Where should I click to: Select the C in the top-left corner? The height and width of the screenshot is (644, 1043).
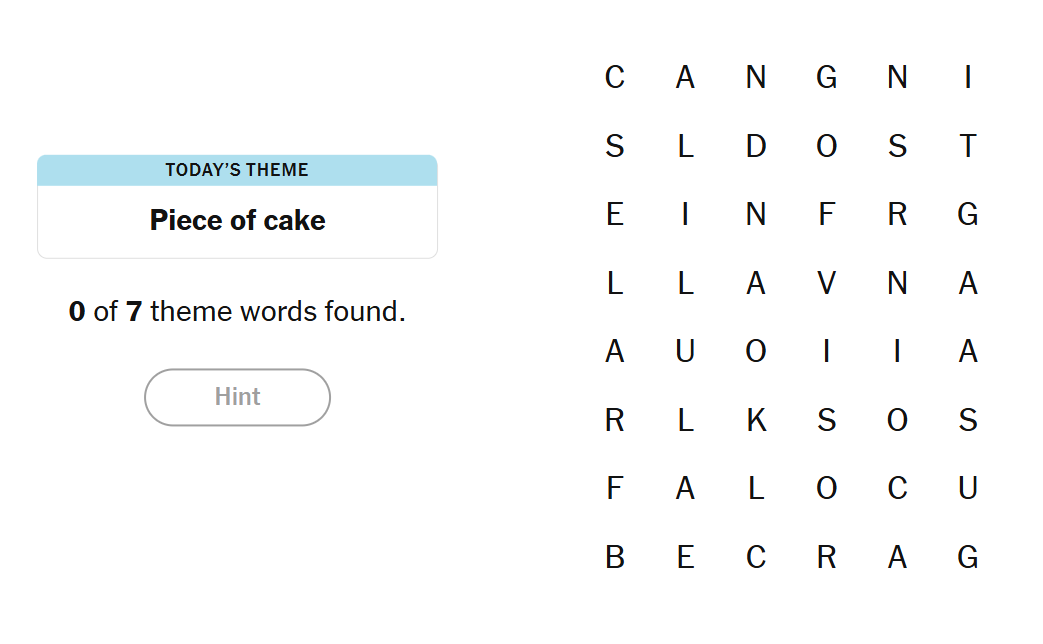coord(615,77)
